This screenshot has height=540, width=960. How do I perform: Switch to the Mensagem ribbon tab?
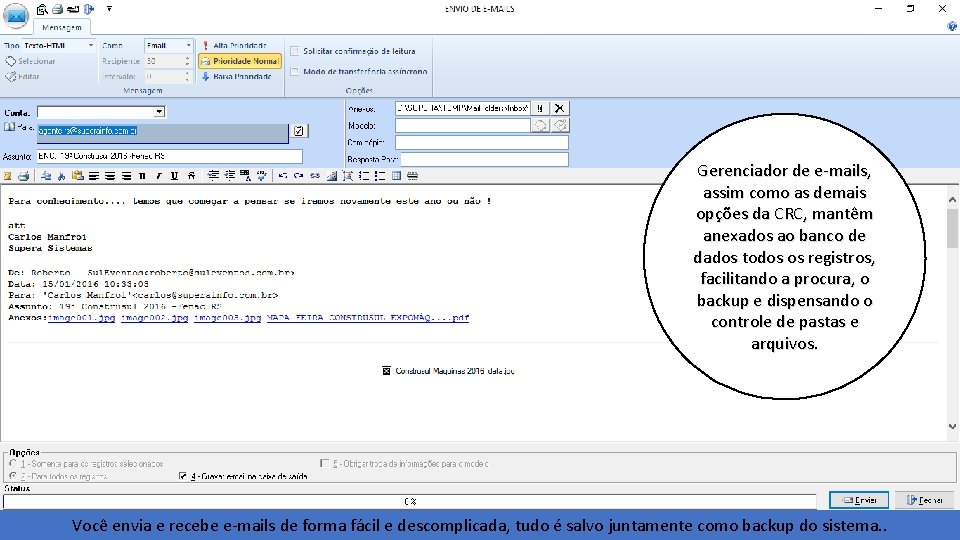[61, 28]
